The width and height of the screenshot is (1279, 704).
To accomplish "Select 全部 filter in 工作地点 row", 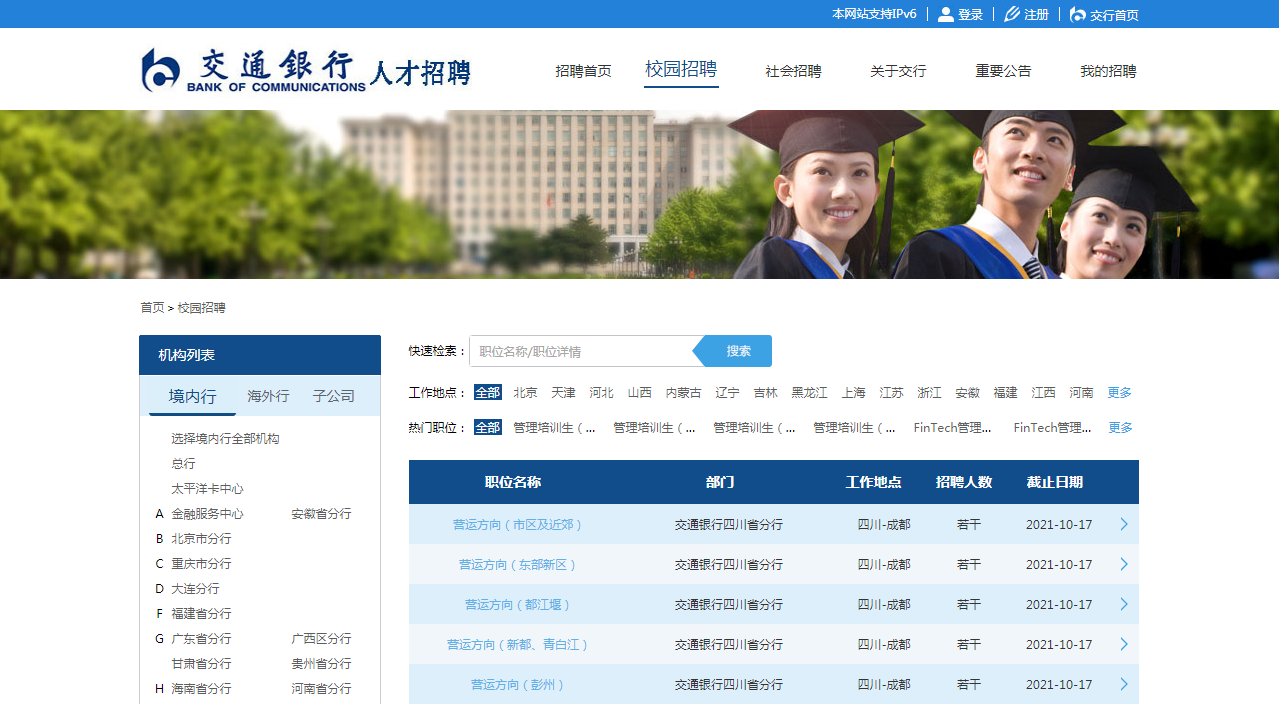I will tap(488, 393).
